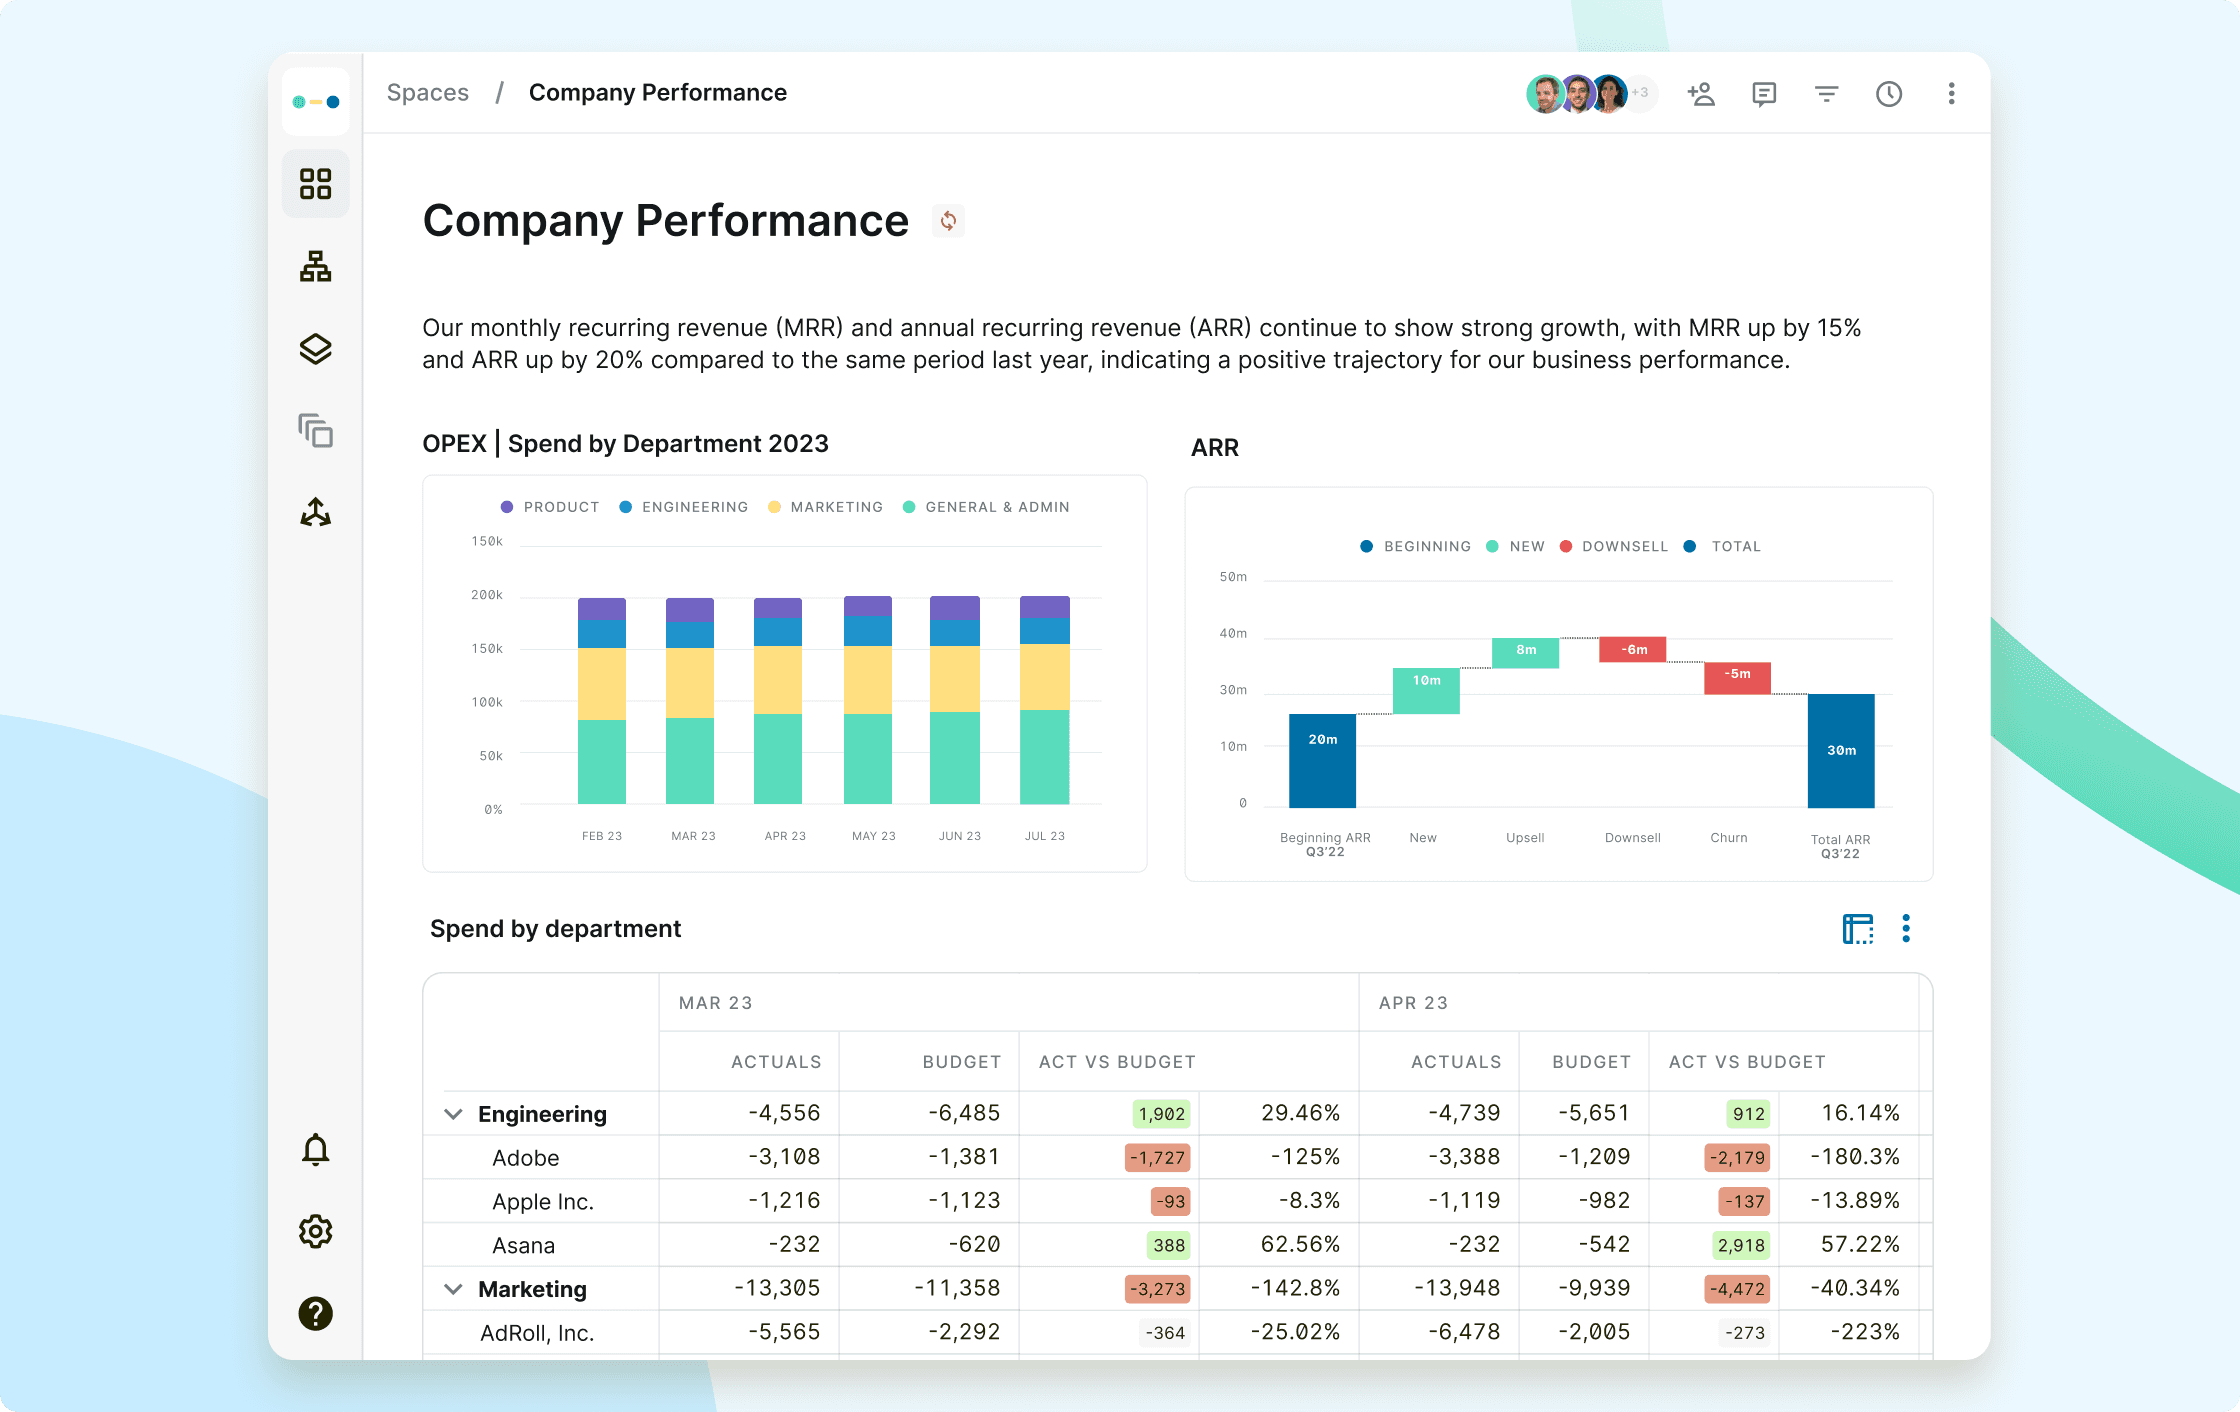This screenshot has width=2240, height=1412.
Task: Click the green 2,918 variance badge
Action: tap(1741, 1245)
